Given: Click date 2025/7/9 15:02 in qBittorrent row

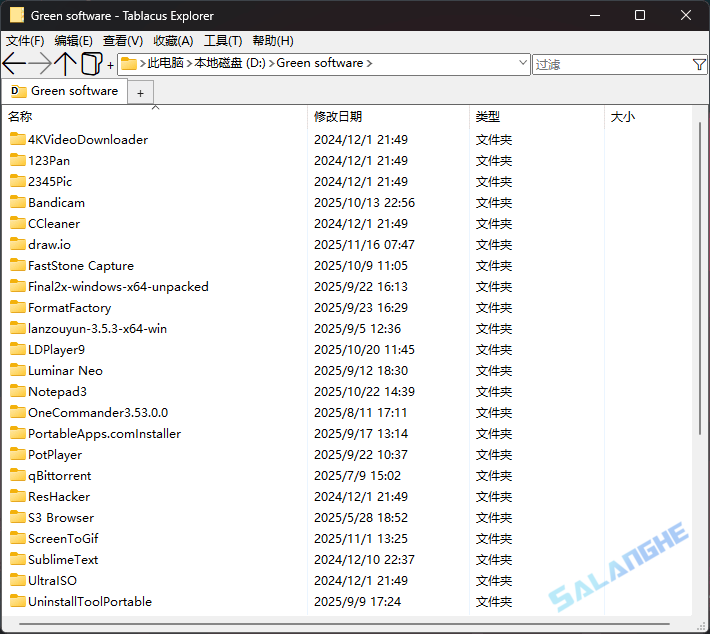Looking at the screenshot, I should pos(357,476).
